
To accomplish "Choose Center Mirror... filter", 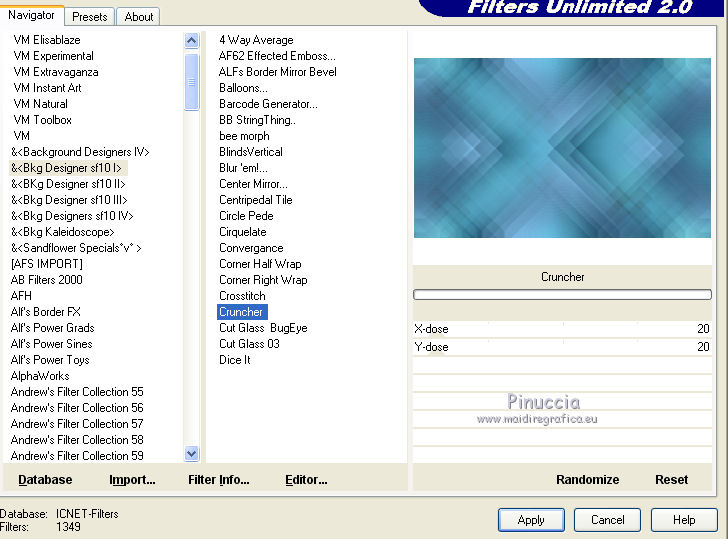I will point(253,184).
